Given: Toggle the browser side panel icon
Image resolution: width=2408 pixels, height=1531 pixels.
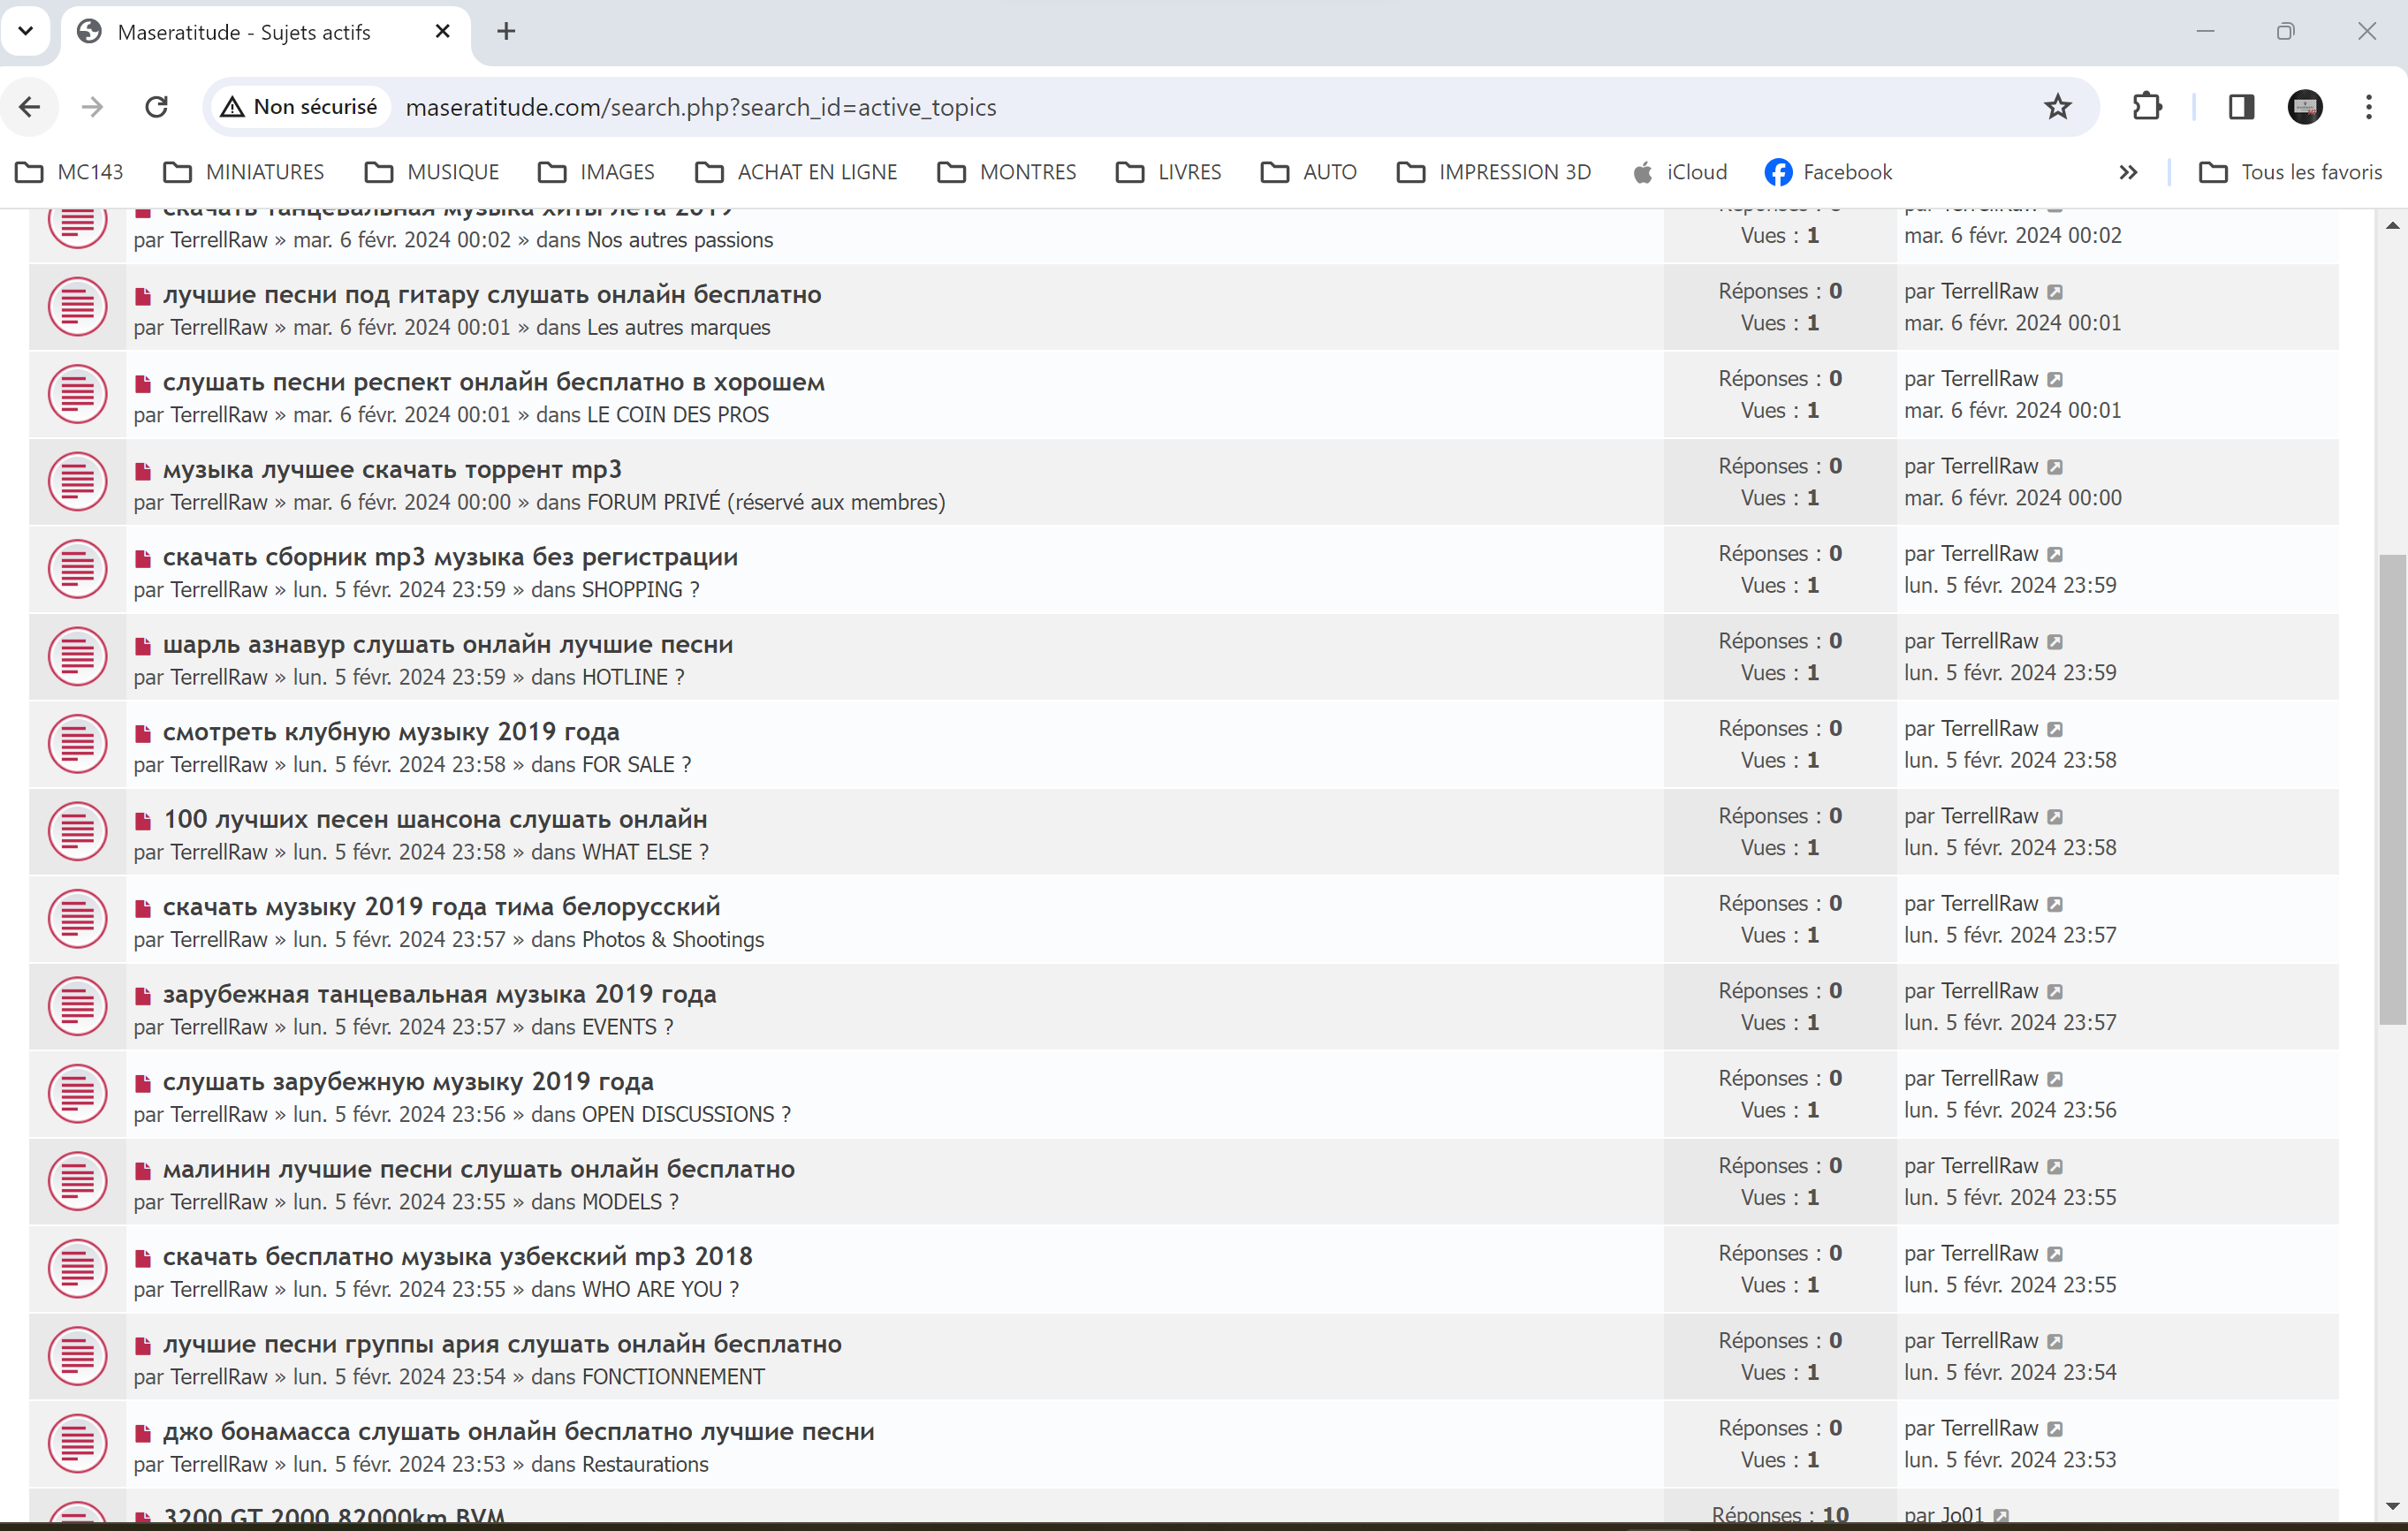Looking at the screenshot, I should tap(2241, 107).
